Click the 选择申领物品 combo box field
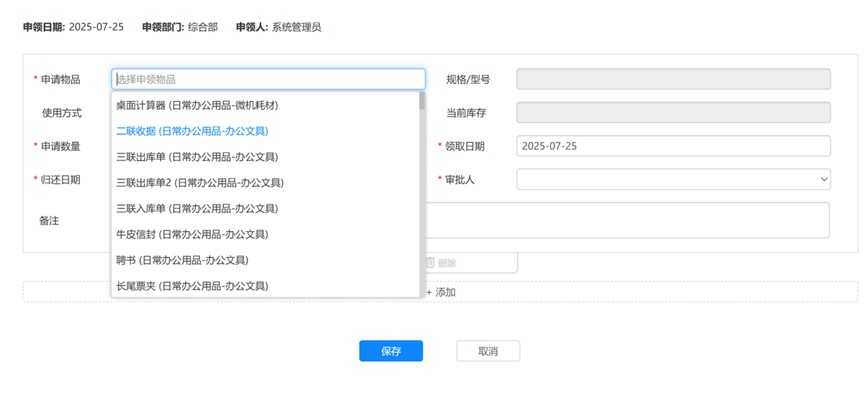864x412 pixels. (268, 79)
